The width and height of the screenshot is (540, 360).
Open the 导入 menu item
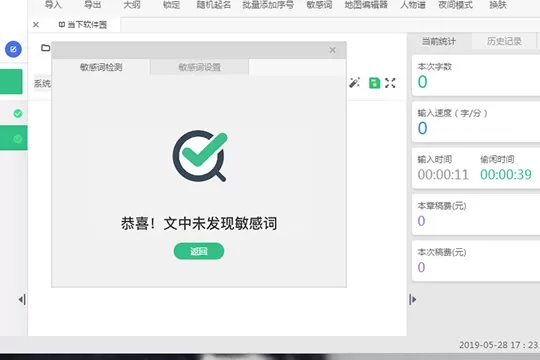pos(53,5)
